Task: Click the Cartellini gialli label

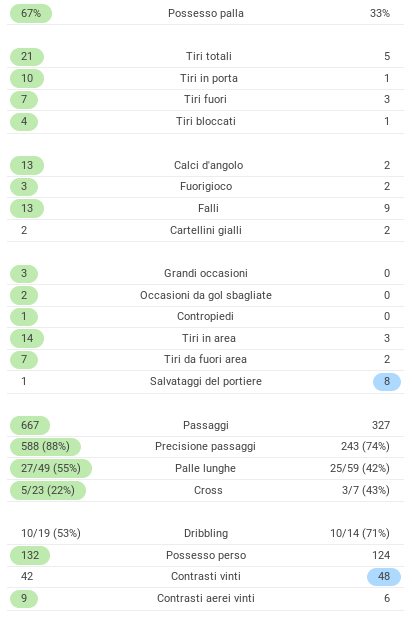Action: point(206,230)
